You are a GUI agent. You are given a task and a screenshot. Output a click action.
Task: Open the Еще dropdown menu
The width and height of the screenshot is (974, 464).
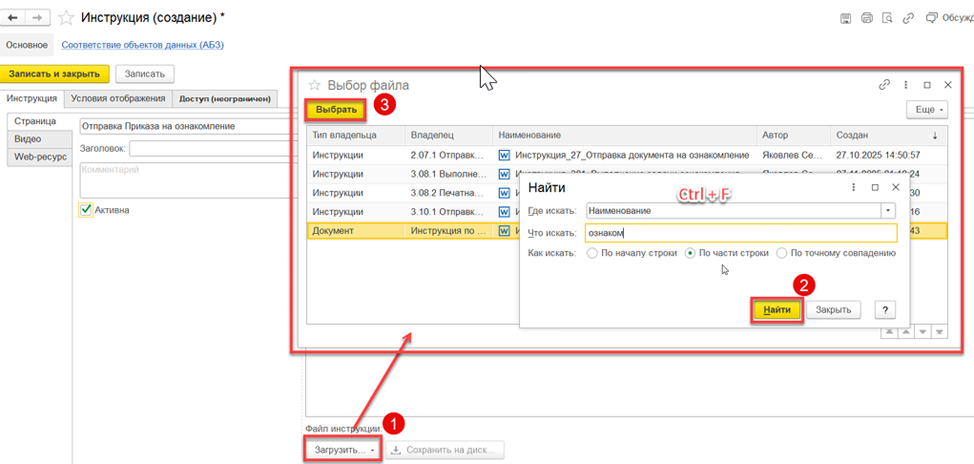click(x=927, y=109)
